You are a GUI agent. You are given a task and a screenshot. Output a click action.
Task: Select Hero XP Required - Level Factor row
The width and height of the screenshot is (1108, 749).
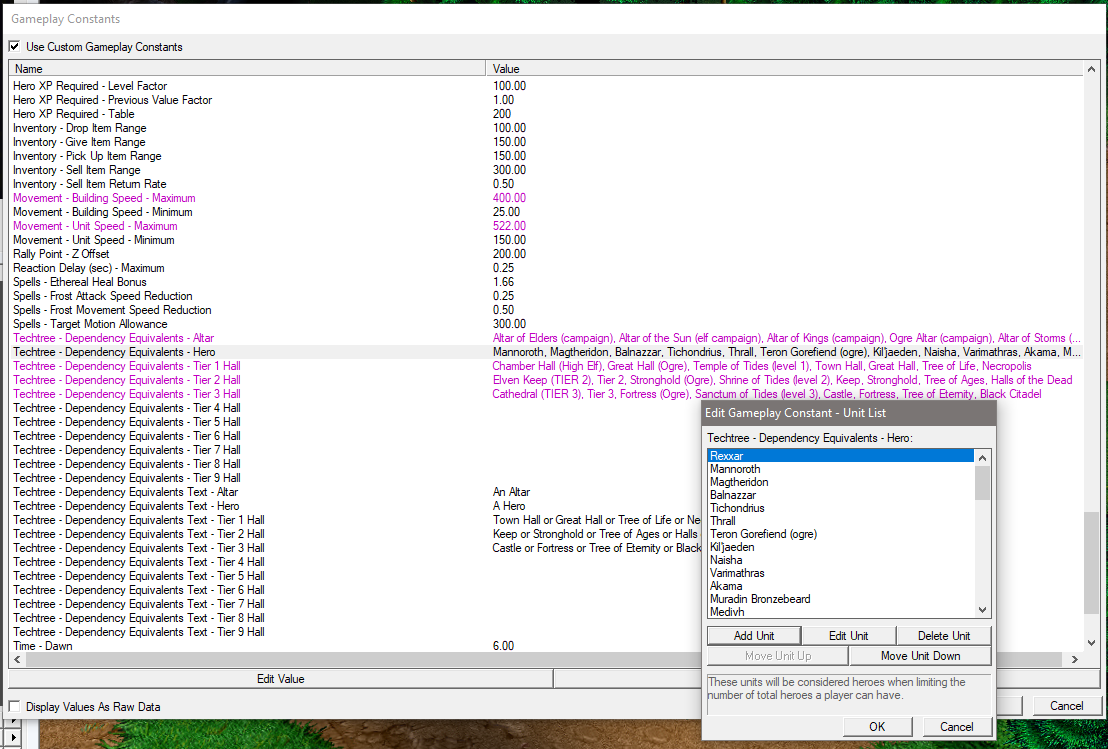pyautogui.click(x=546, y=85)
